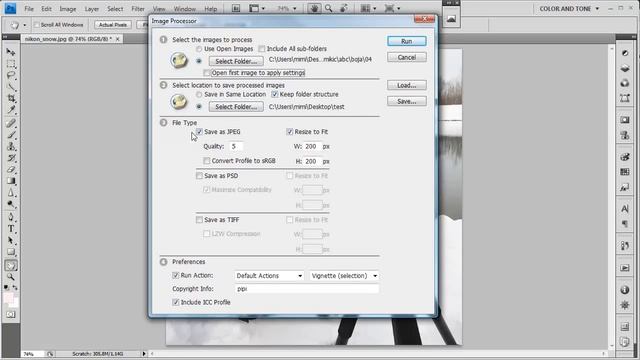The image size is (640, 360).
Task: Enable Include All sub-folders checkbox
Action: pyautogui.click(x=262, y=49)
